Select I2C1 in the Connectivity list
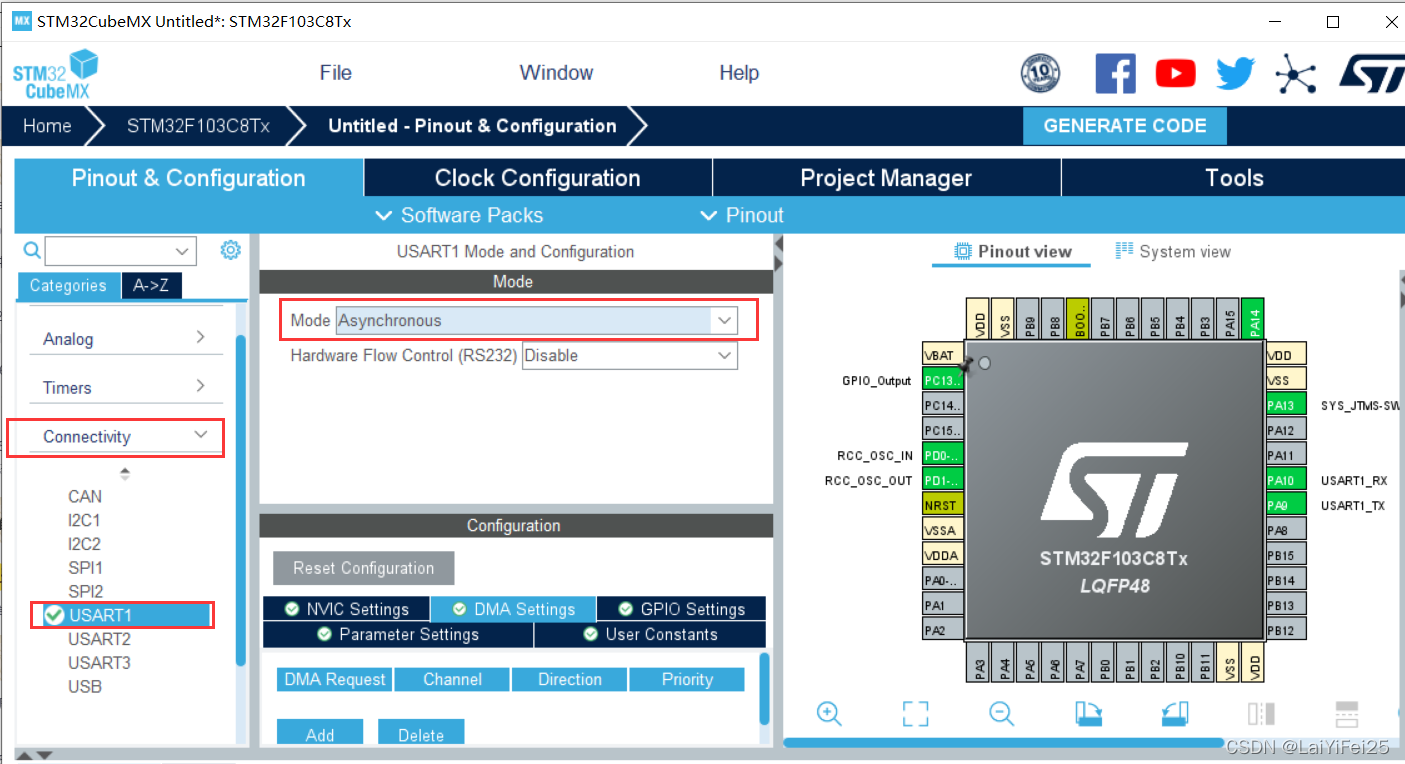Viewport: 1405px width, 764px height. (84, 520)
